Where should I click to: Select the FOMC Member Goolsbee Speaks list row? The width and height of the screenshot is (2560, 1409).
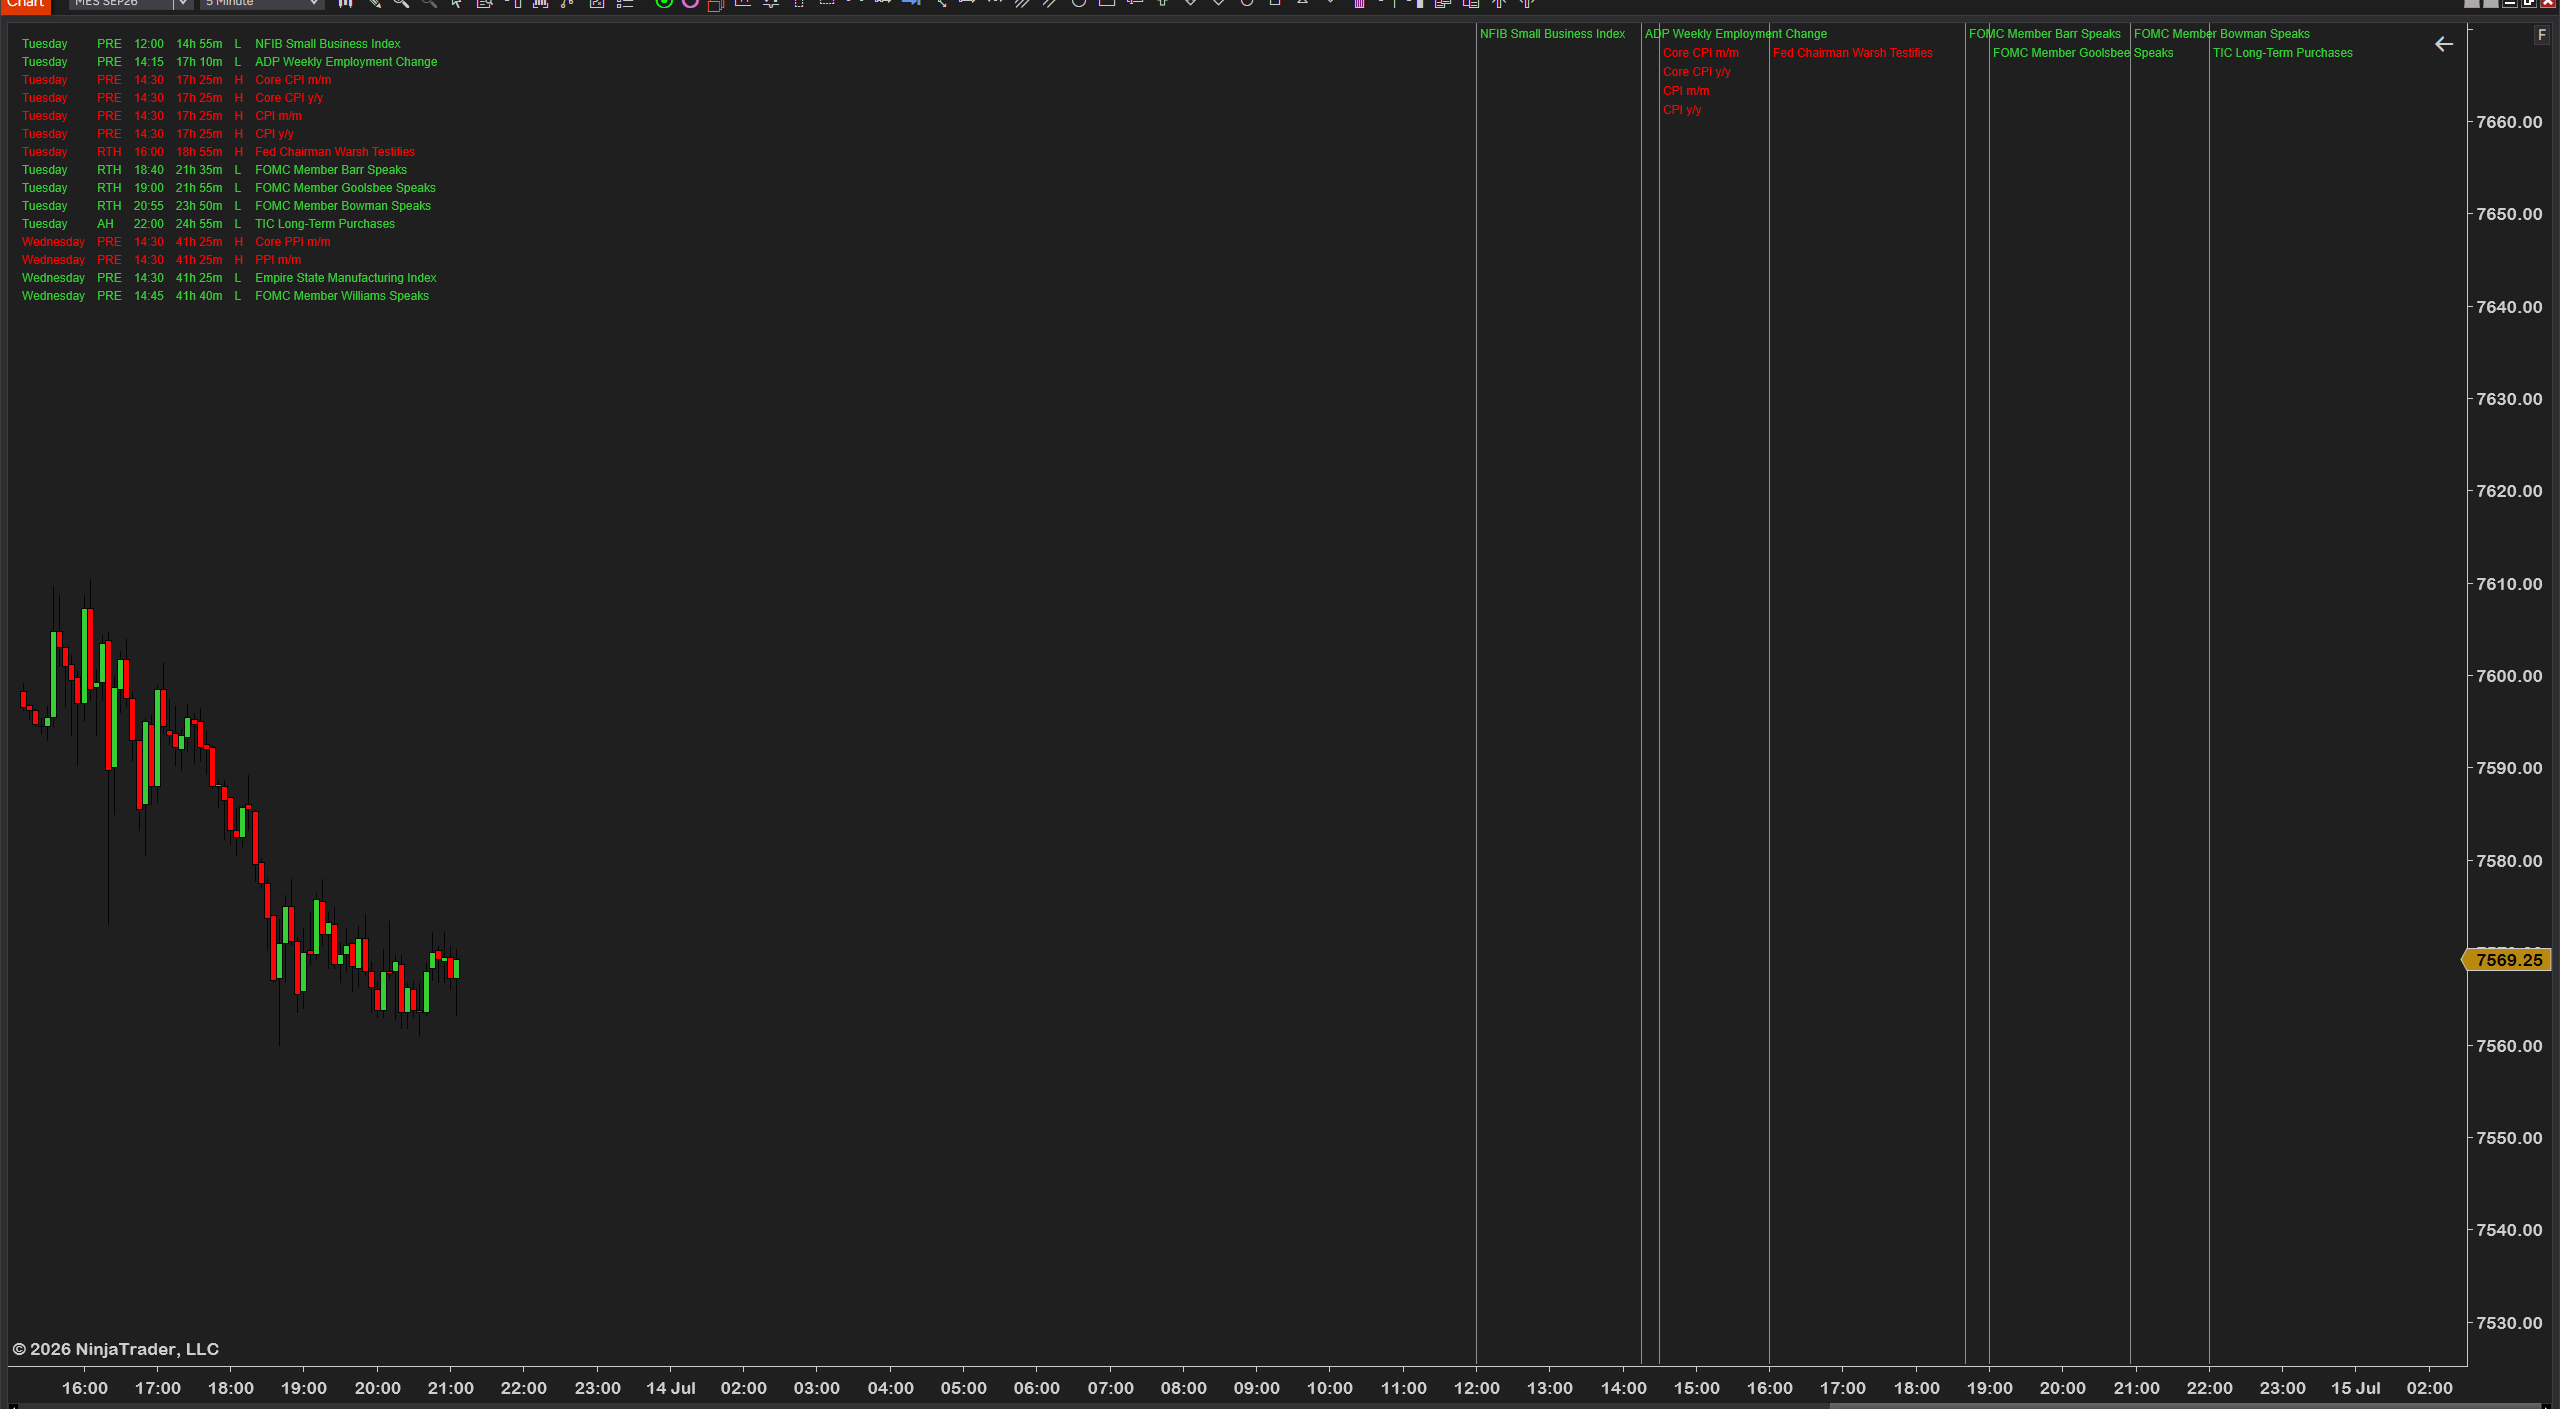pos(228,188)
